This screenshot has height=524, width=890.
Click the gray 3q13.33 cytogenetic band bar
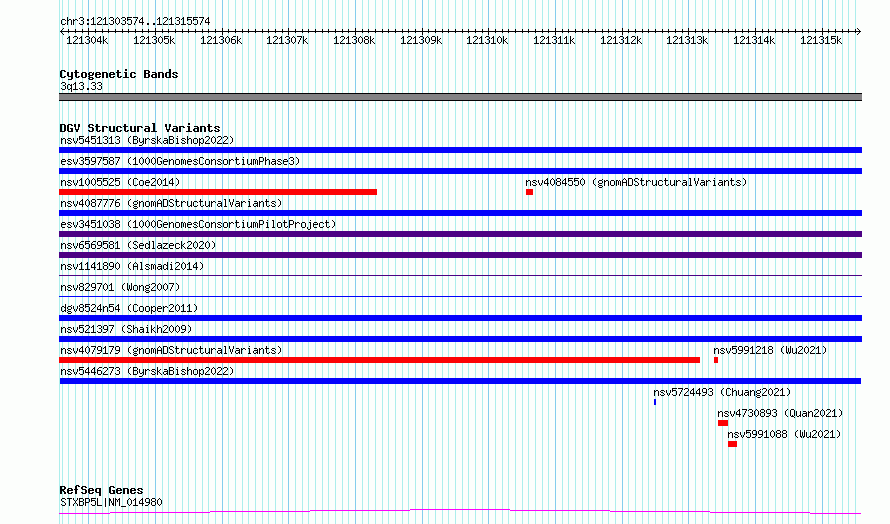tap(460, 97)
